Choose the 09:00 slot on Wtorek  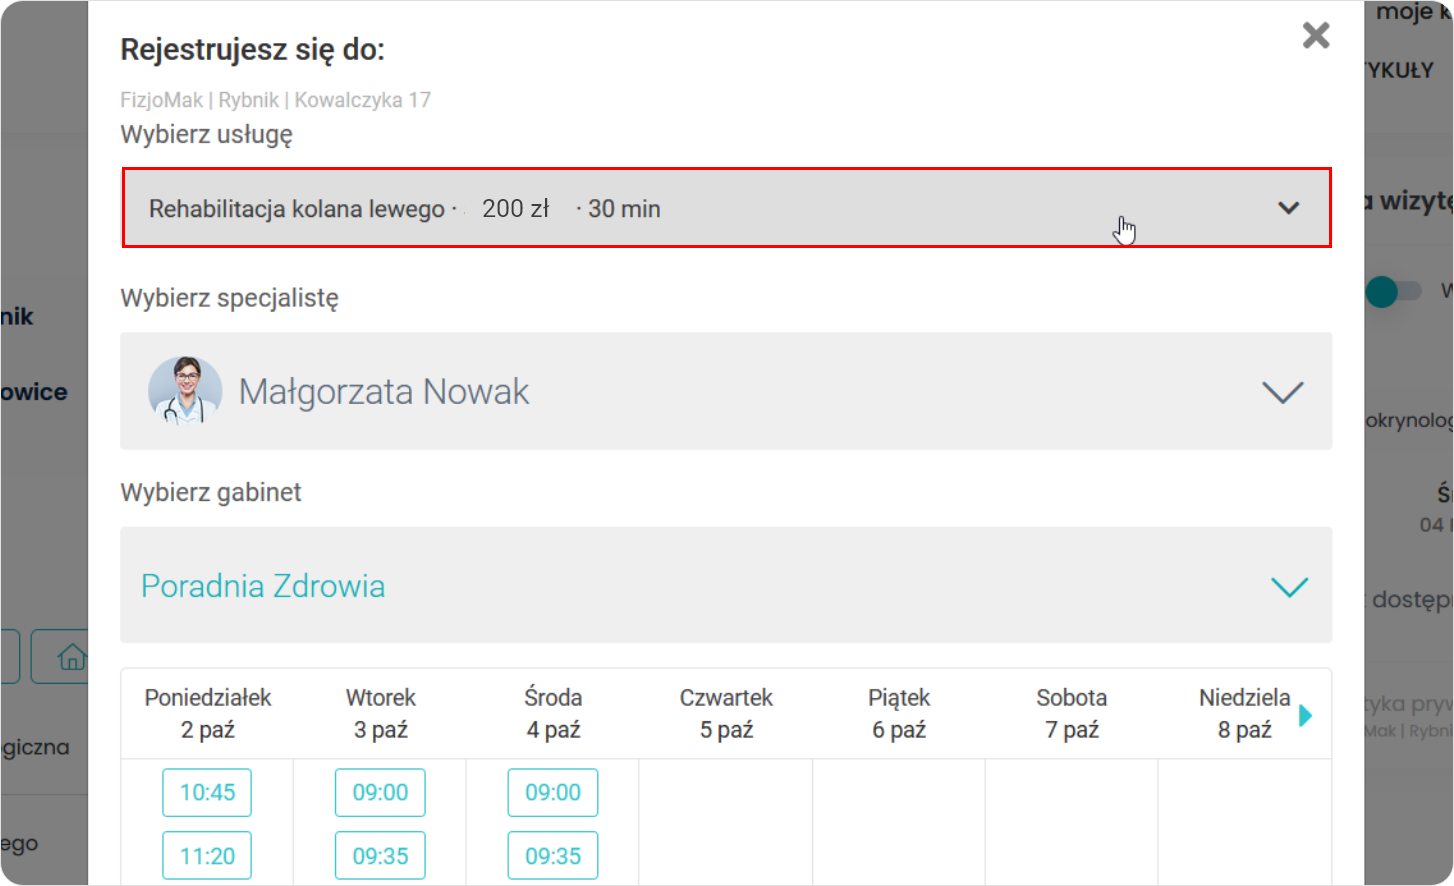pyautogui.click(x=380, y=792)
